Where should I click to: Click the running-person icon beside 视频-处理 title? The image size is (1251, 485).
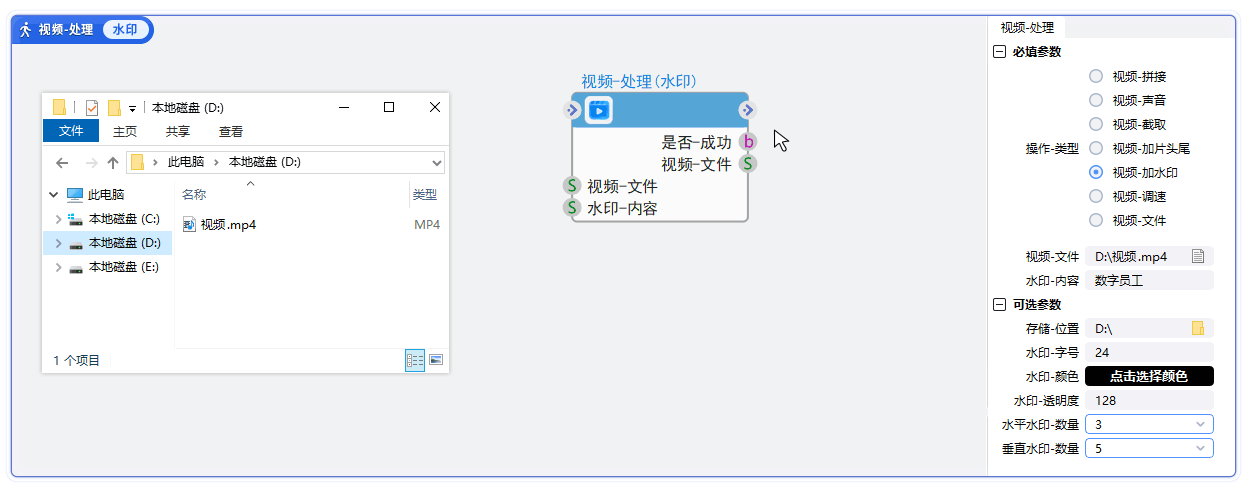pyautogui.click(x=26, y=29)
